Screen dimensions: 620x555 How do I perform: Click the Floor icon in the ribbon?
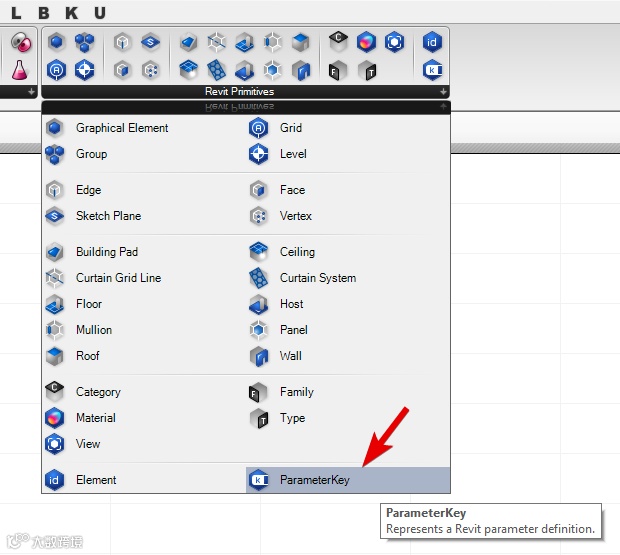244,42
